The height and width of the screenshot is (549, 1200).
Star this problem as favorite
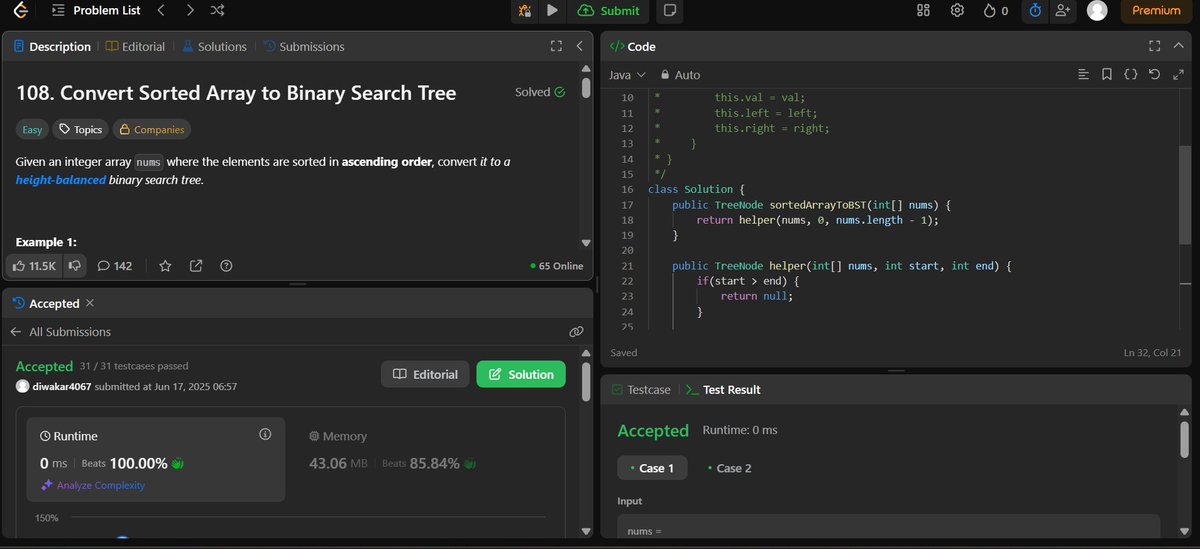tap(166, 266)
